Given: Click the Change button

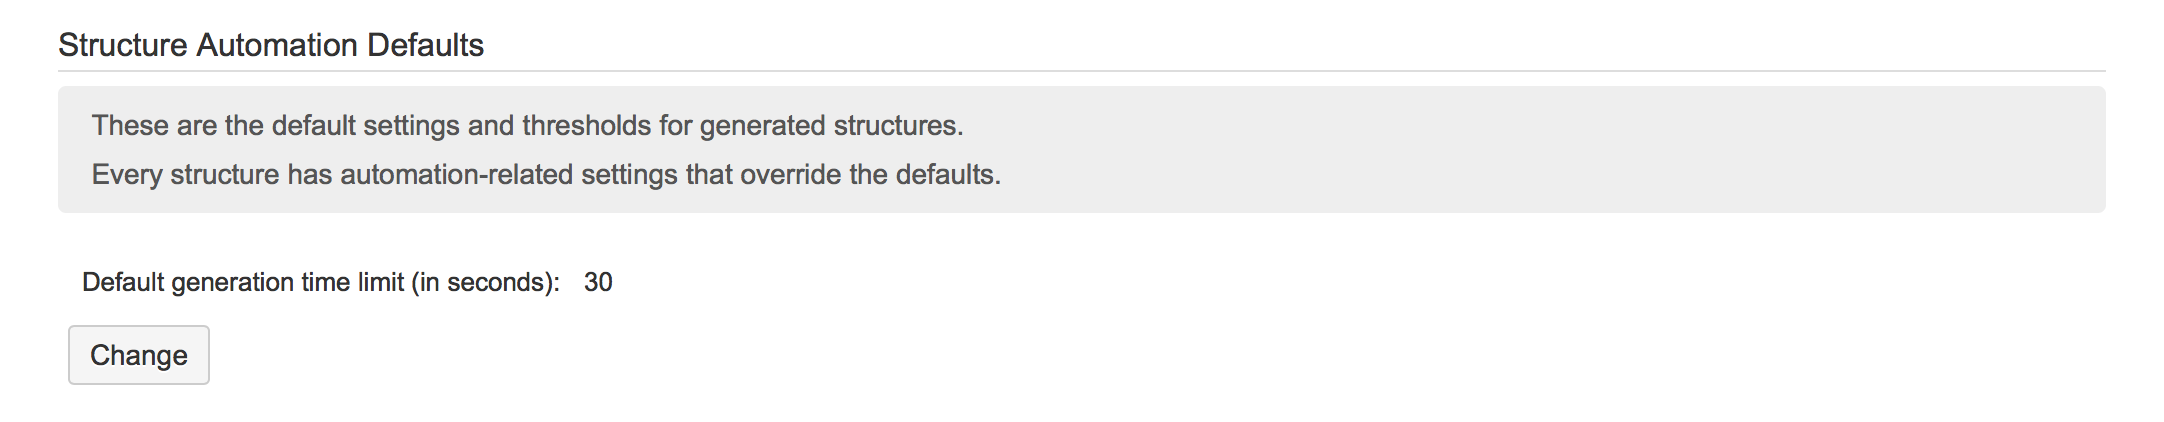Looking at the screenshot, I should 138,355.
